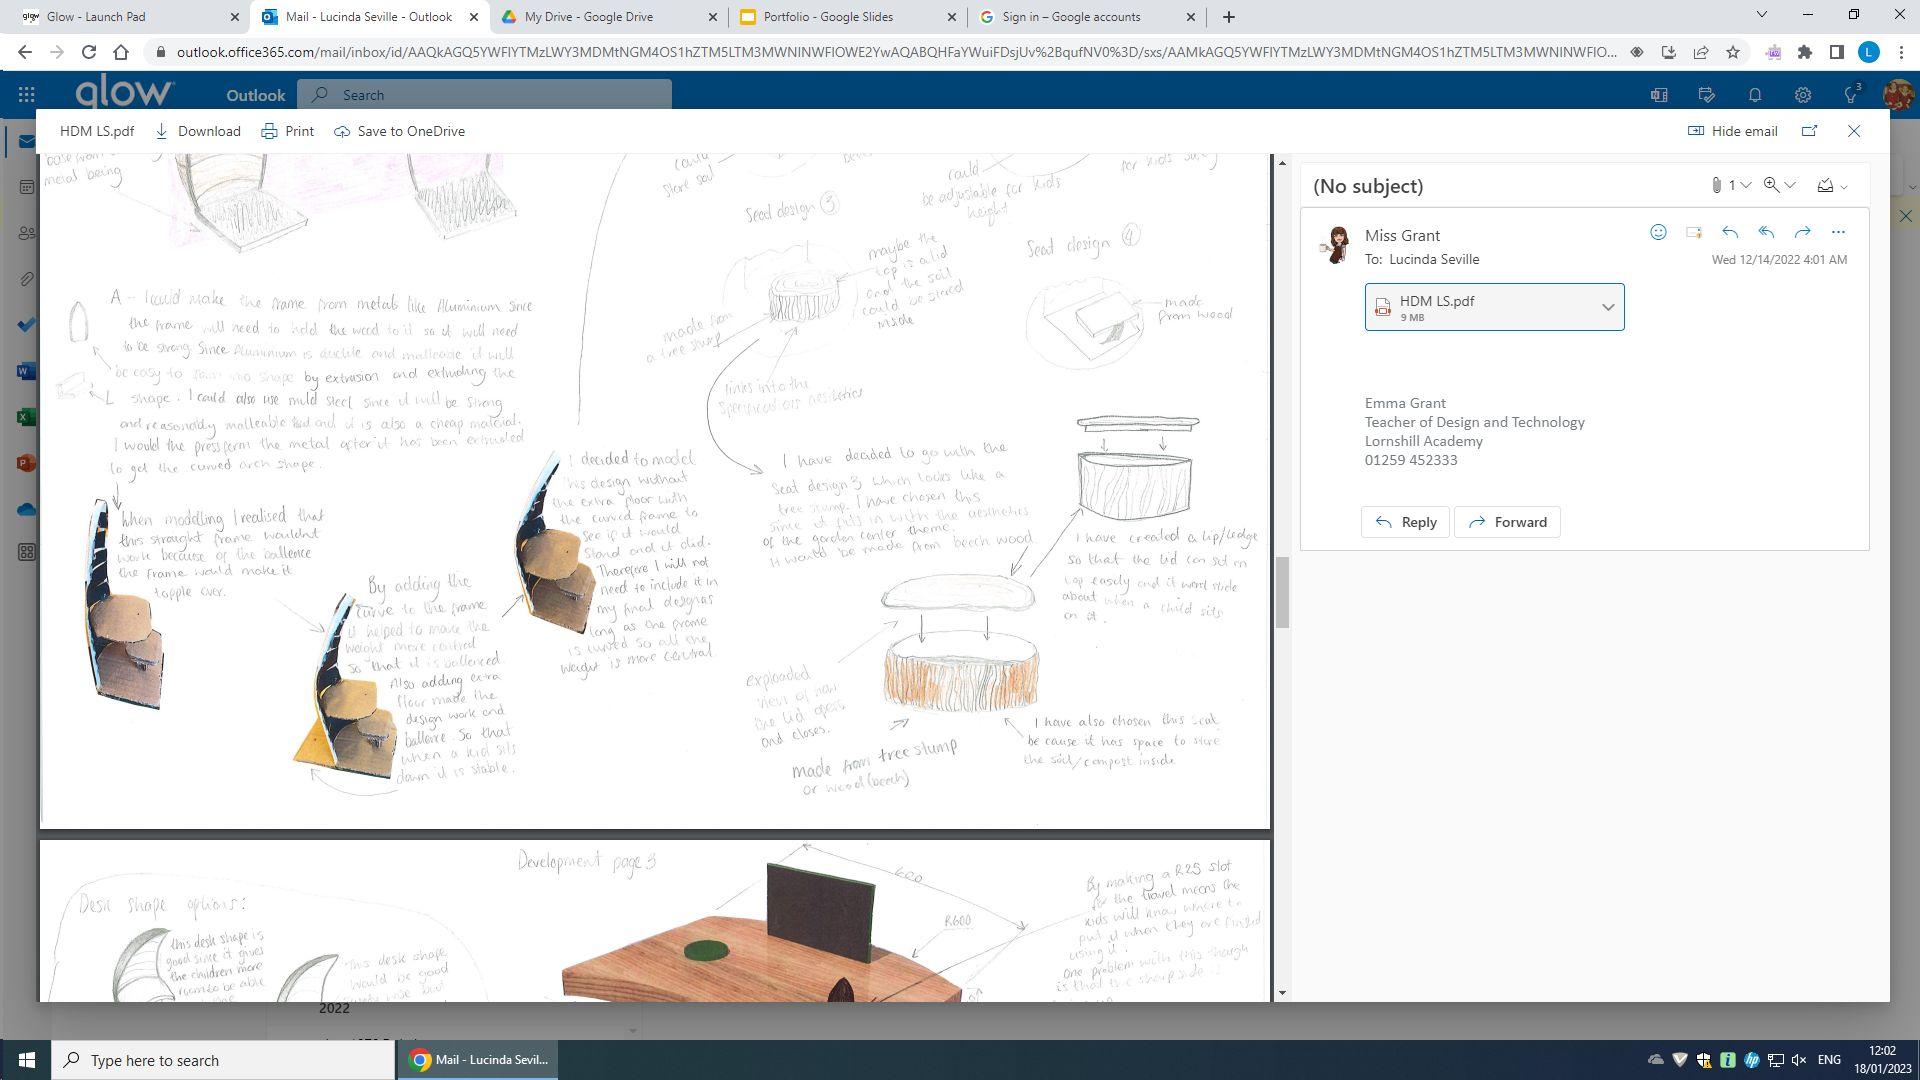Viewport: 1920px width, 1080px height.
Task: Click Download in attachment toolbar
Action: coord(198,131)
